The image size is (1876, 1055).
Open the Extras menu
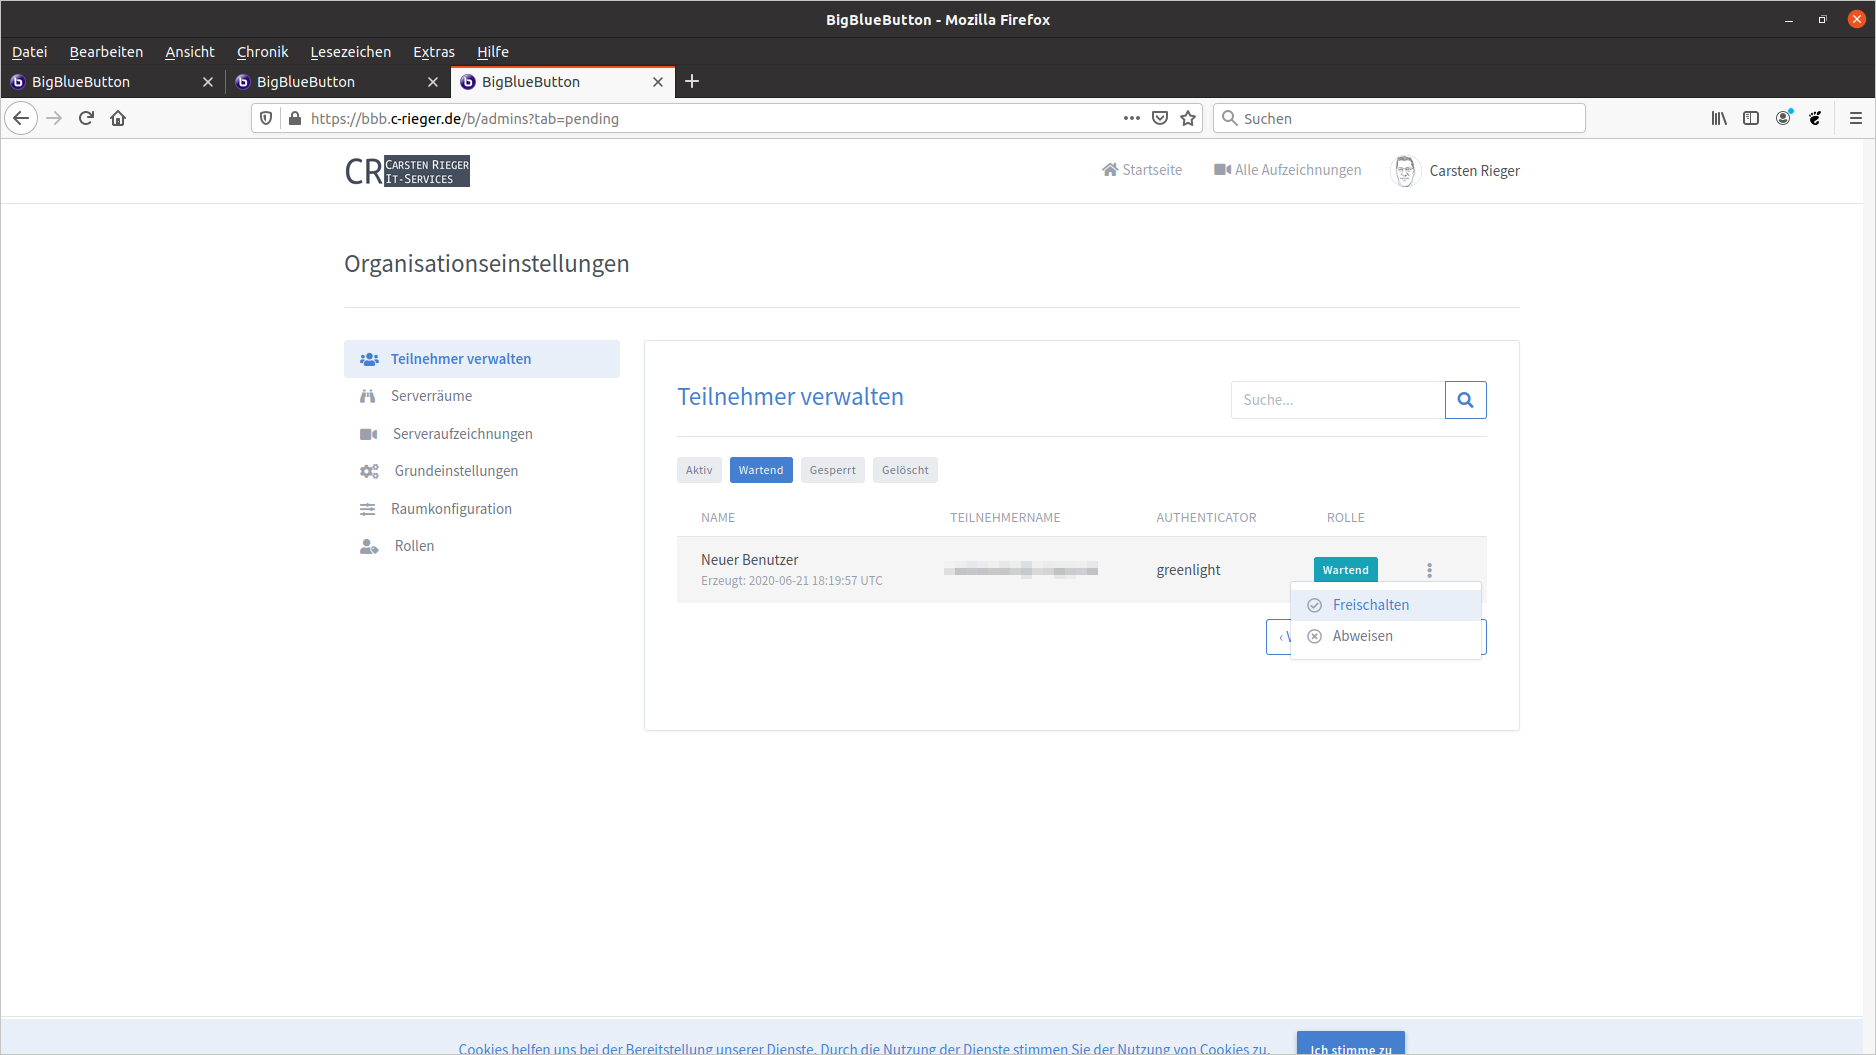pyautogui.click(x=434, y=52)
